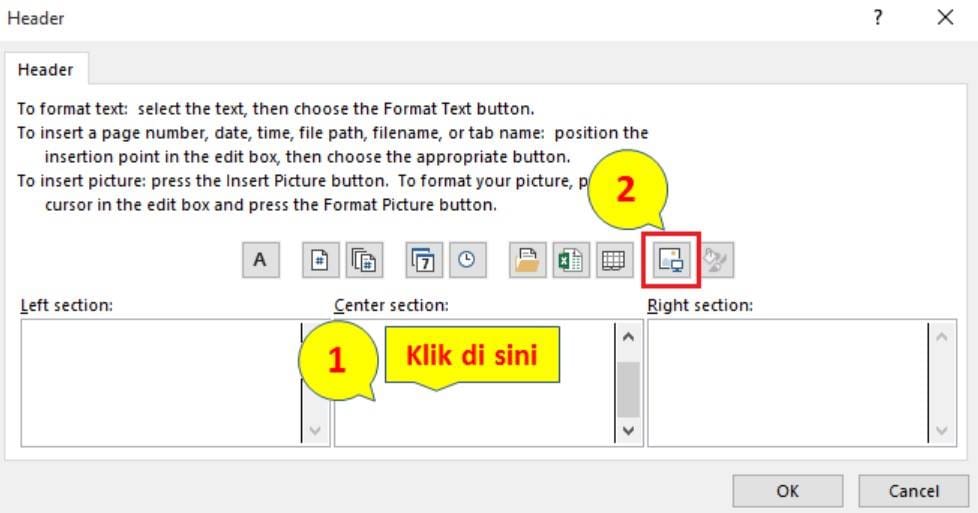Click Center section scrollbar up arrow
This screenshot has height=513, width=978.
click(x=629, y=337)
